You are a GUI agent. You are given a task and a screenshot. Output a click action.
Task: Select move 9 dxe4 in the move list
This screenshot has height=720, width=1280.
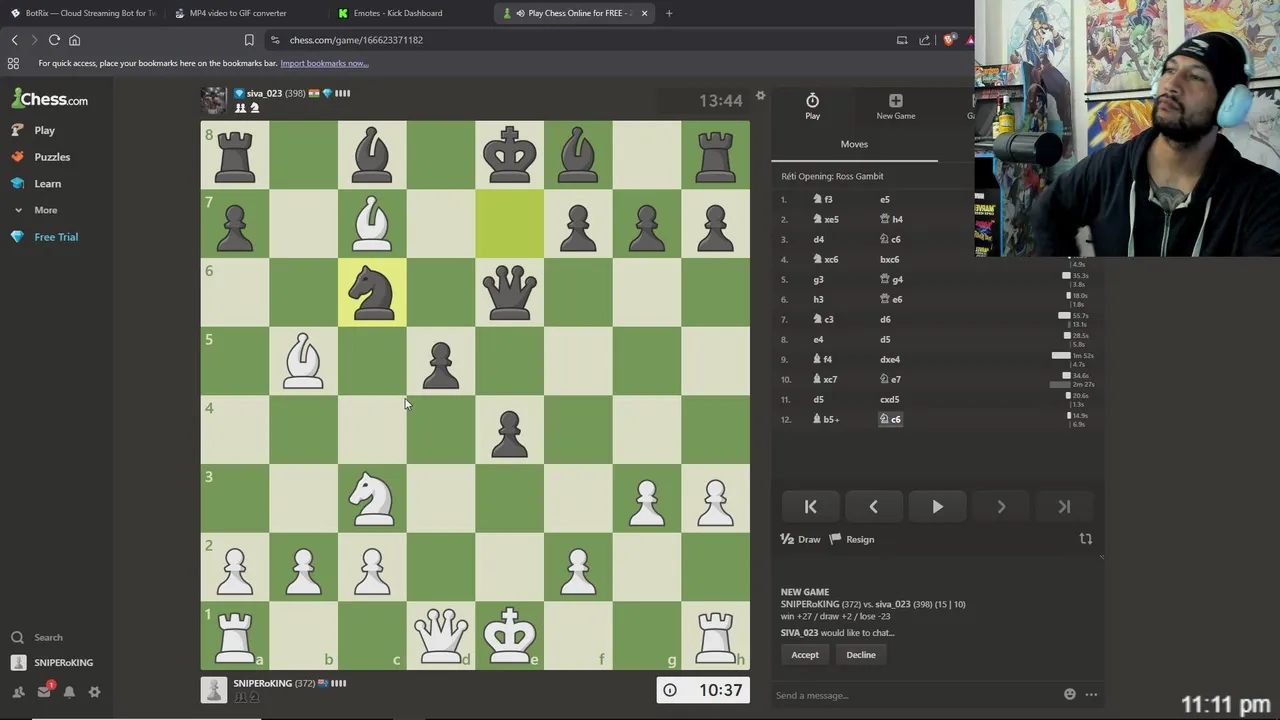[890, 359]
